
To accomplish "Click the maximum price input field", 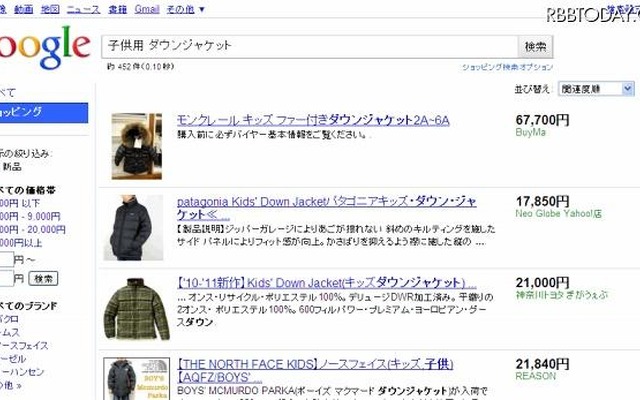I will 7,278.
